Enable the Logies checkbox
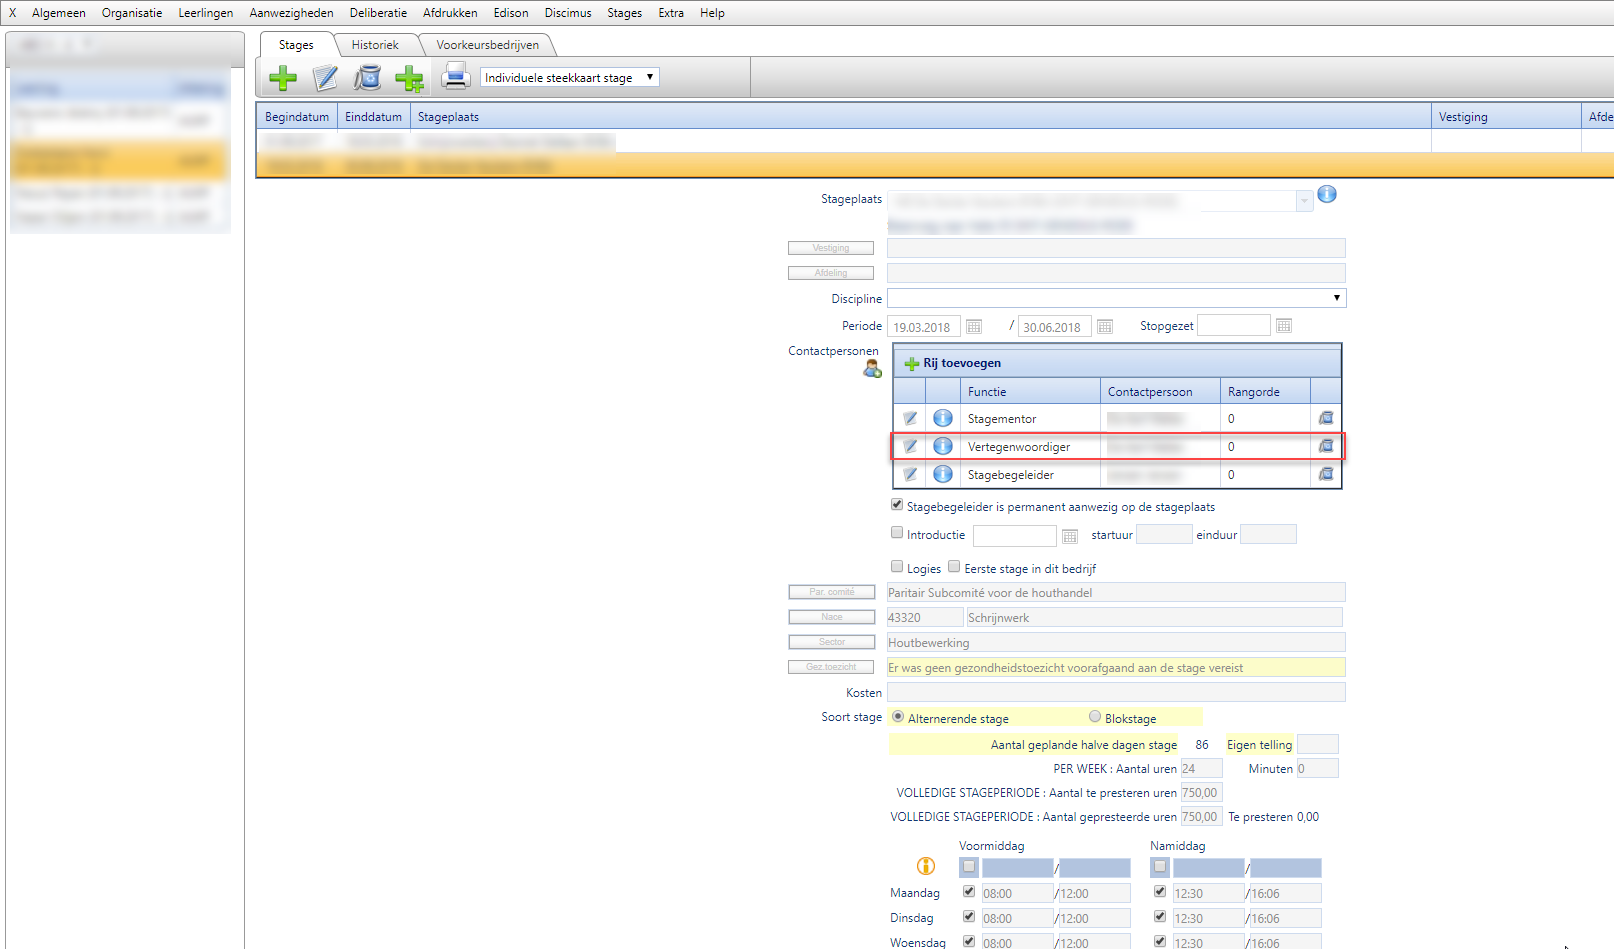Screen dimensions: 1614x949 point(897,566)
